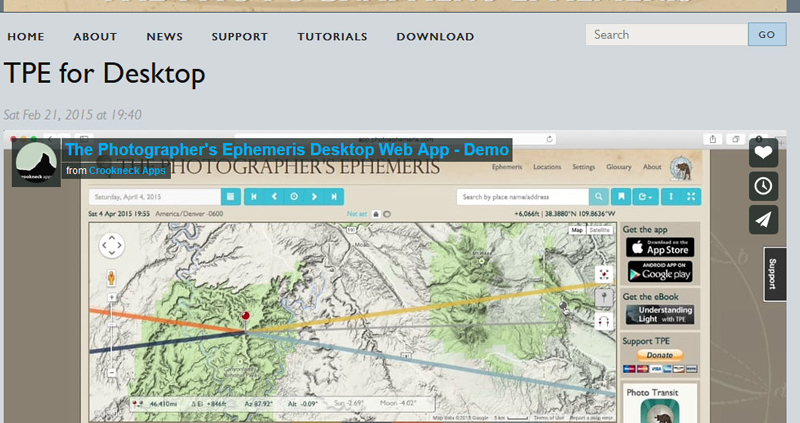800x423 pixels.
Task: Click the Donate button
Action: coord(660,355)
